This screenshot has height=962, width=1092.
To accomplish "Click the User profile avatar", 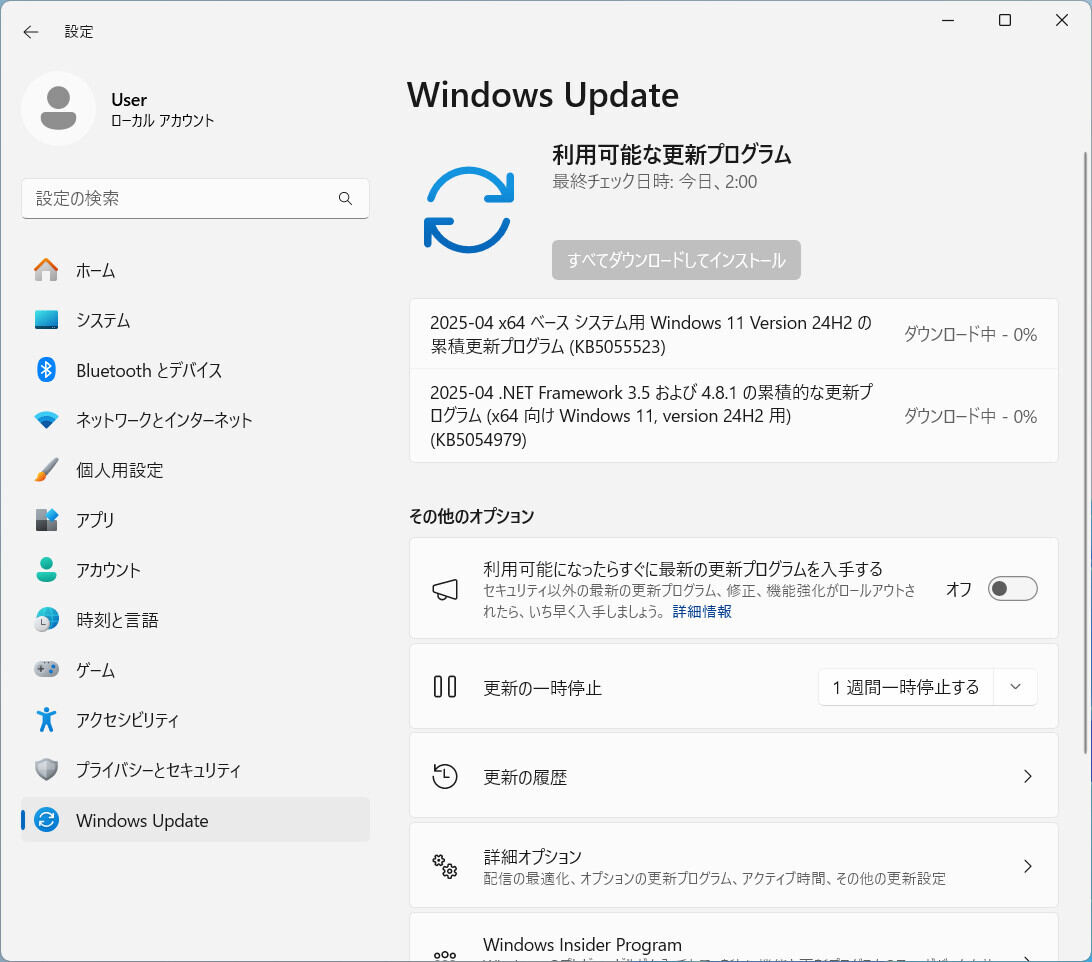I will (x=58, y=108).
